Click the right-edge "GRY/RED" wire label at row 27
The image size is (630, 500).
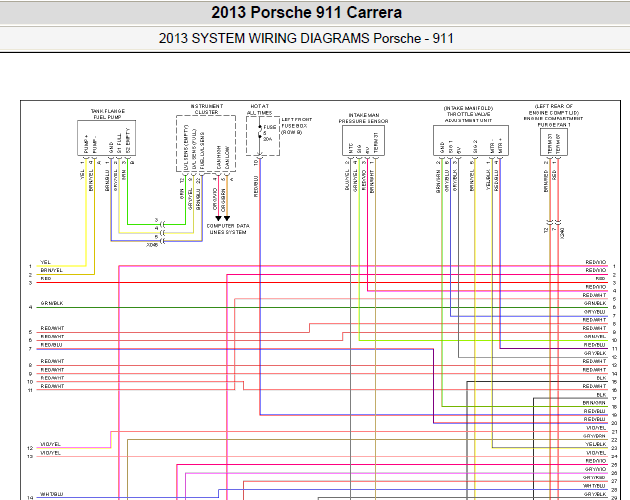pos(594,477)
